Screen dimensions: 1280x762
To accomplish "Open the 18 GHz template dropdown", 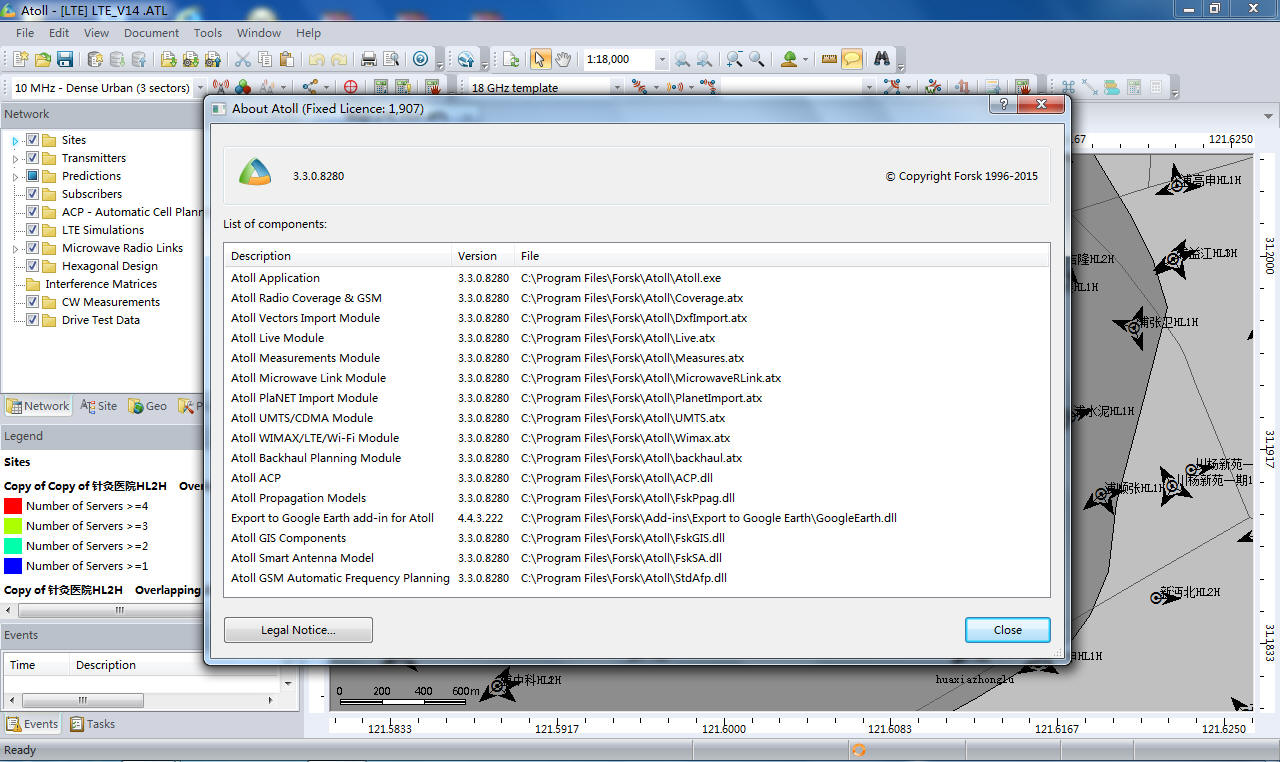I will tap(616, 88).
